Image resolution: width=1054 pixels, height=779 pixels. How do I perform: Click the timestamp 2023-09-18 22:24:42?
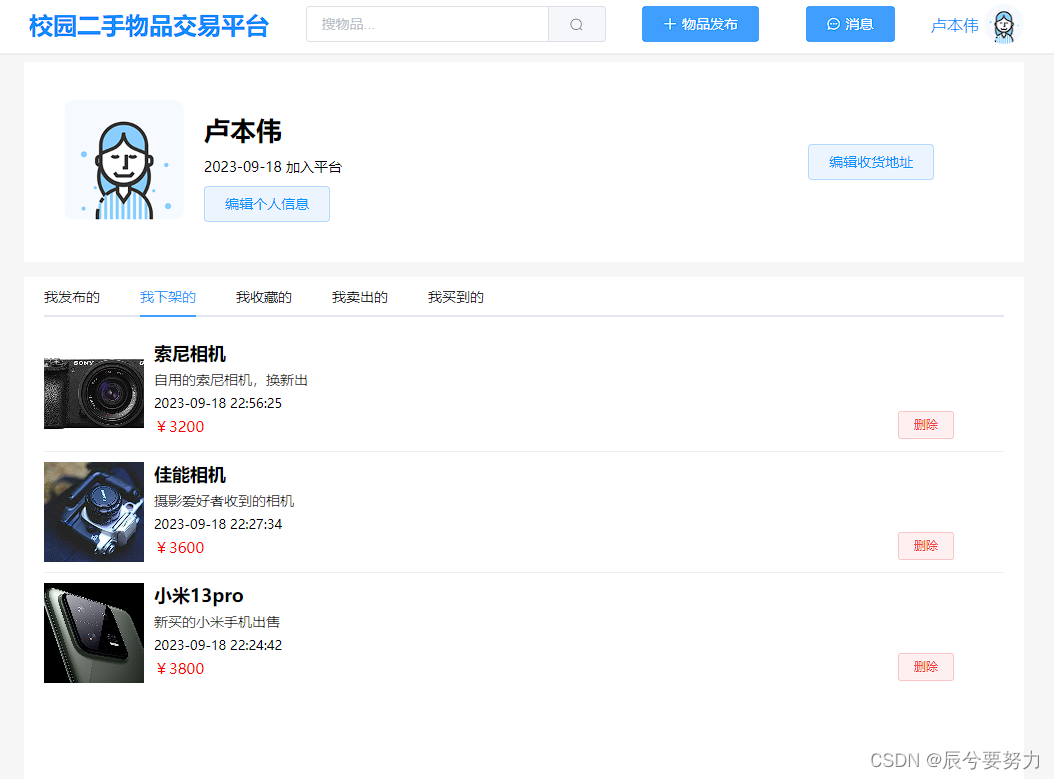[218, 645]
